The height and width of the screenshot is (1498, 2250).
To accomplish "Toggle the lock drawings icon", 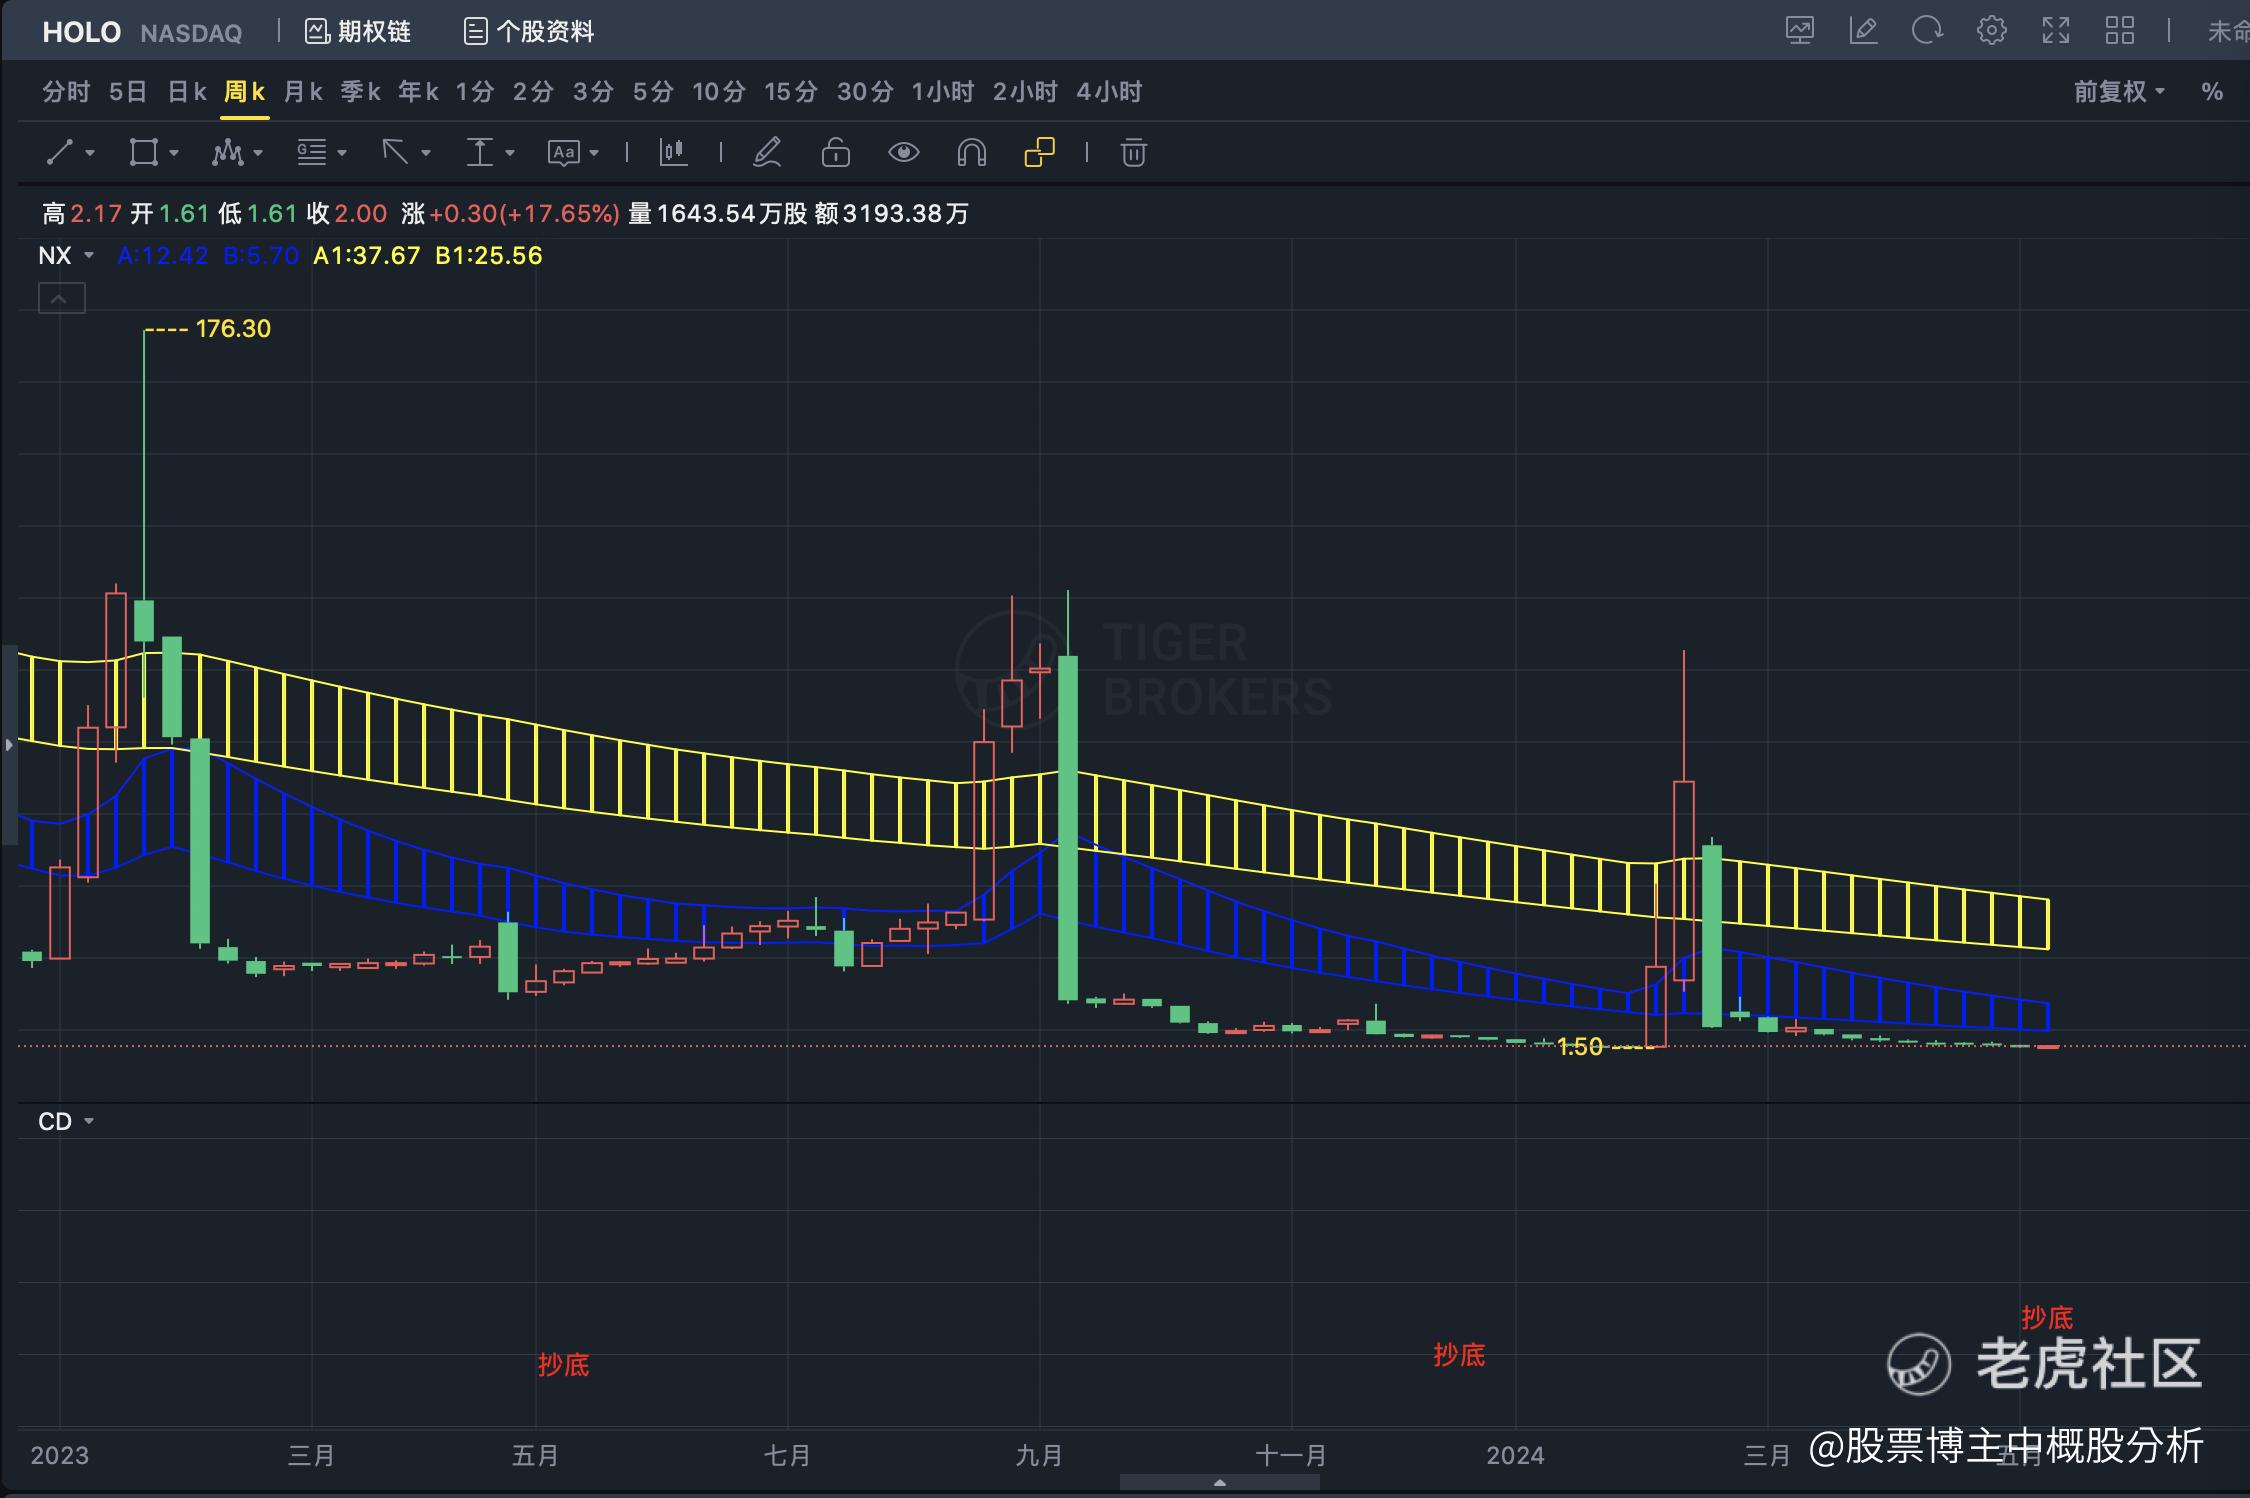I will [835, 152].
